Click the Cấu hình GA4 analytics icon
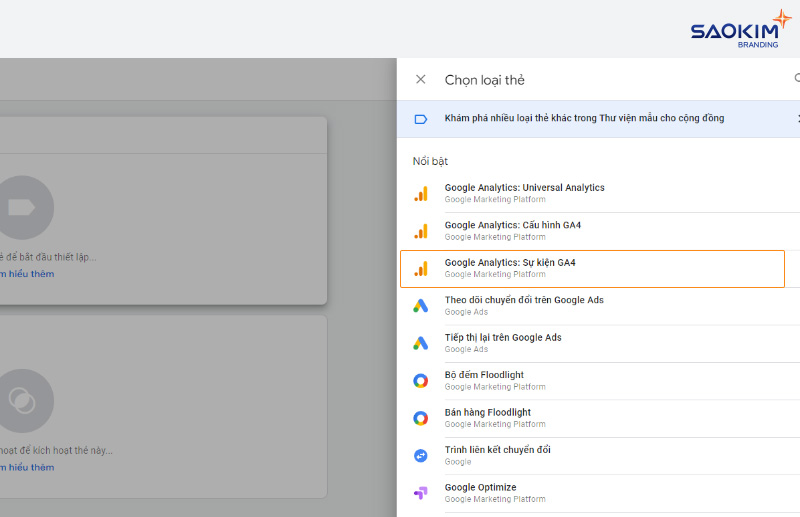This screenshot has width=800, height=517. [x=421, y=231]
